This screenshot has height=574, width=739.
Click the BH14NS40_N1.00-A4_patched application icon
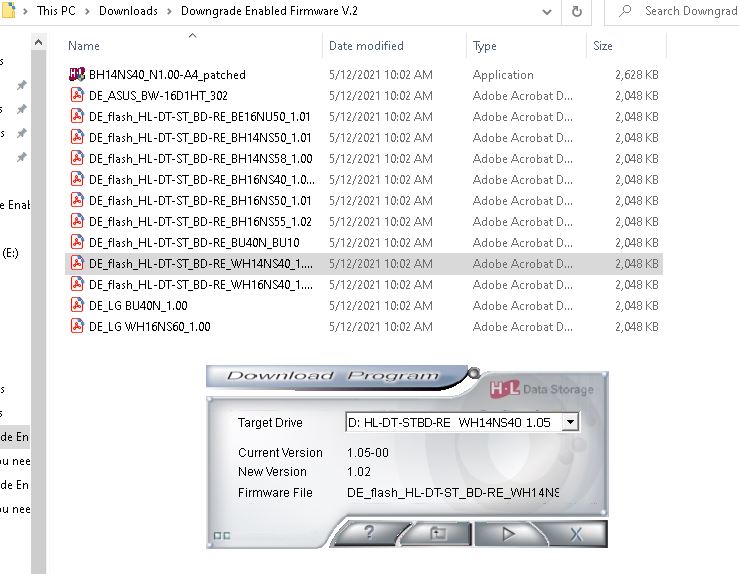[x=77, y=74]
